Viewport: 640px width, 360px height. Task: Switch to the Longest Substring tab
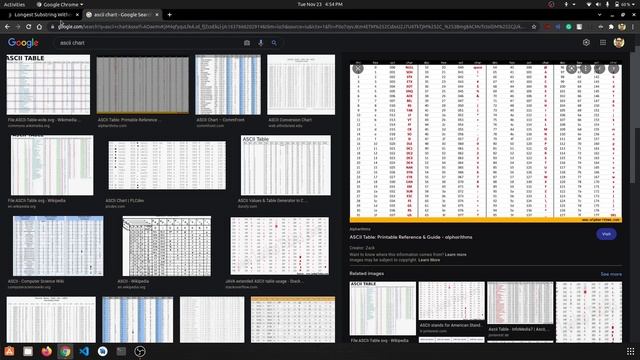[41, 15]
